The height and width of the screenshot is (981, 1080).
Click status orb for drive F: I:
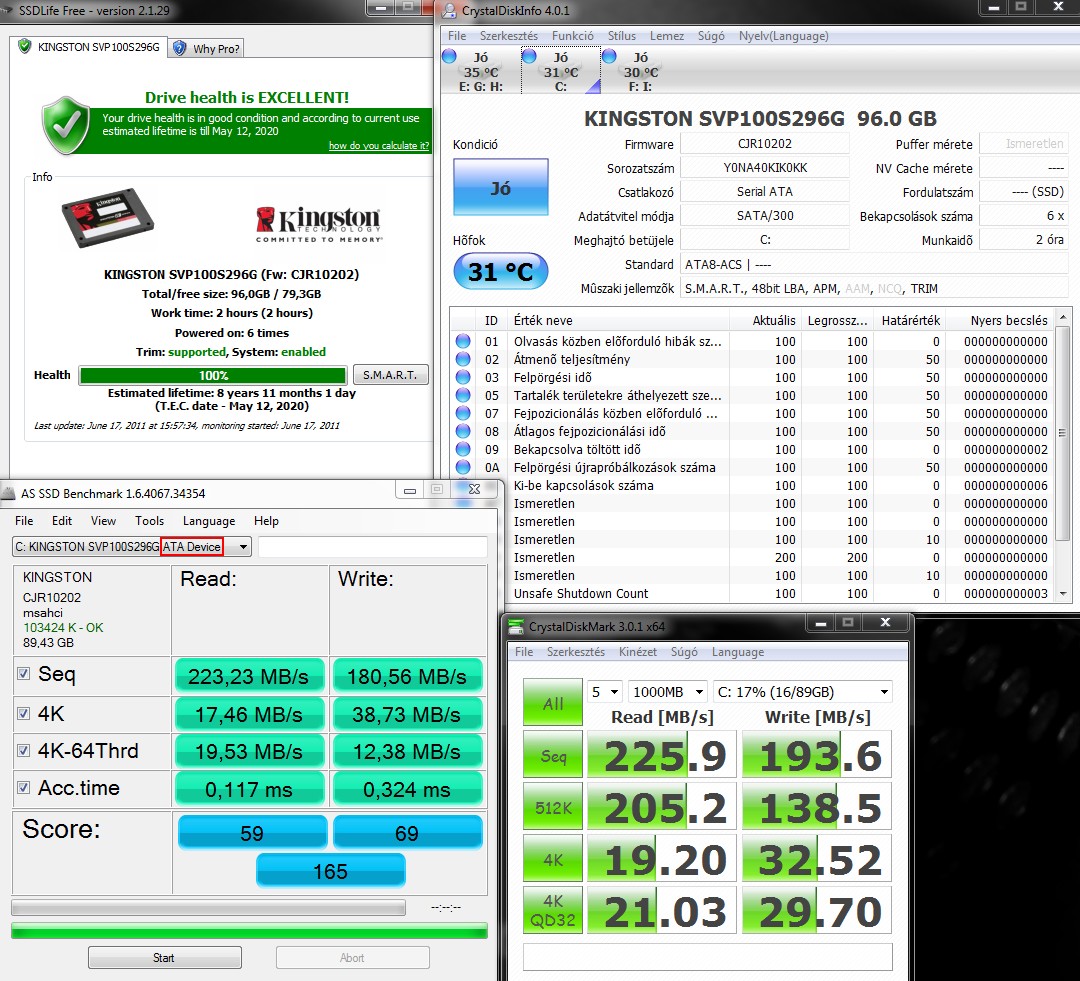pos(609,56)
